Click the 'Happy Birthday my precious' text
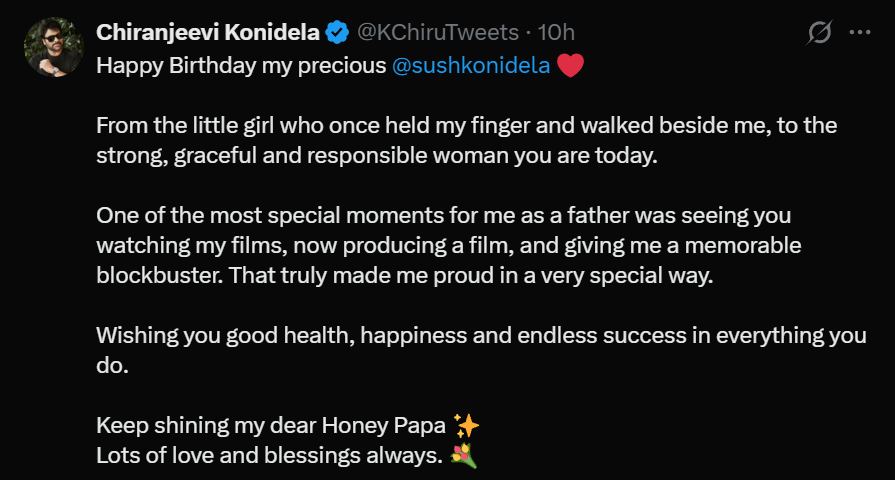The width and height of the screenshot is (895, 480). coord(240,67)
